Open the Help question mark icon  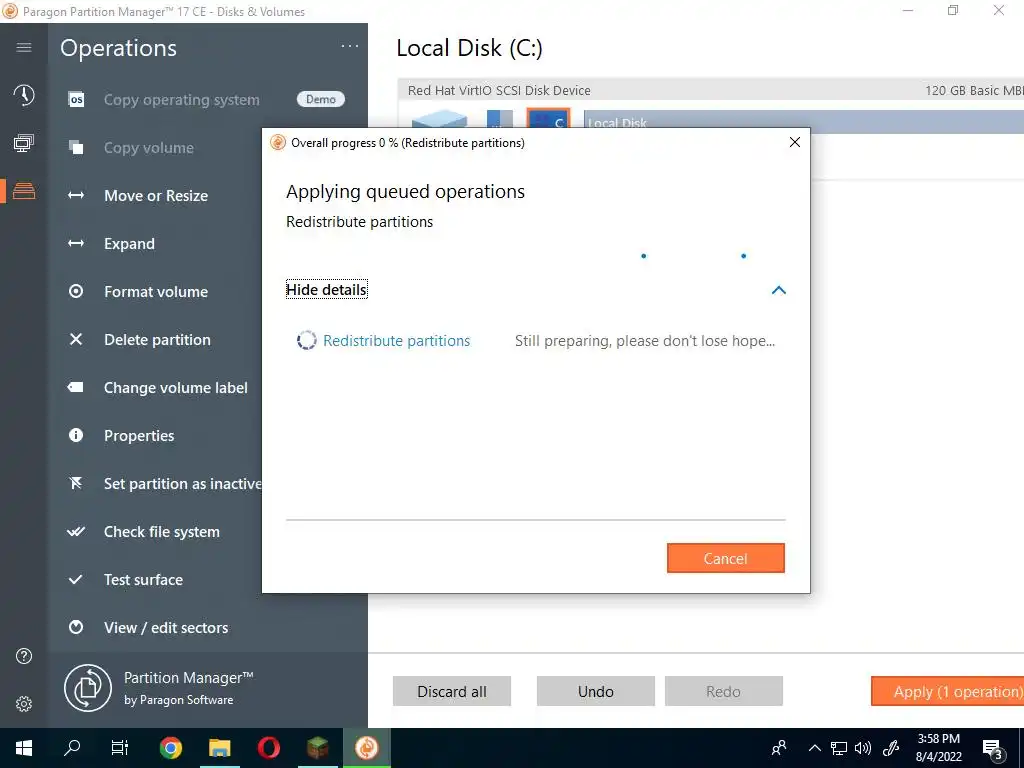[24, 656]
